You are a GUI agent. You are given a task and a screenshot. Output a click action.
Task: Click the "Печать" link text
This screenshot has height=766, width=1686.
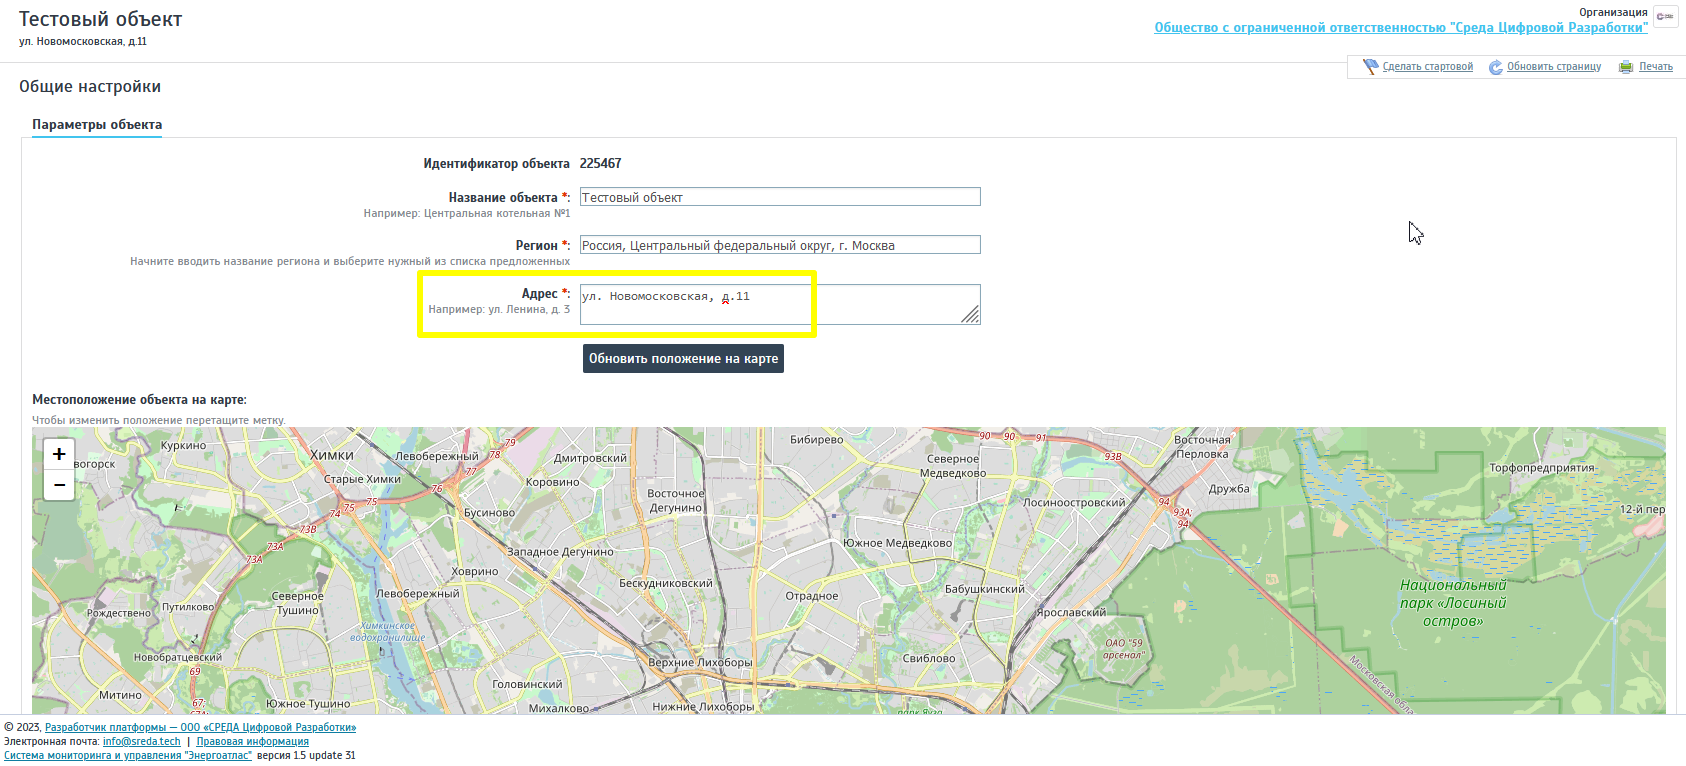(x=1655, y=67)
